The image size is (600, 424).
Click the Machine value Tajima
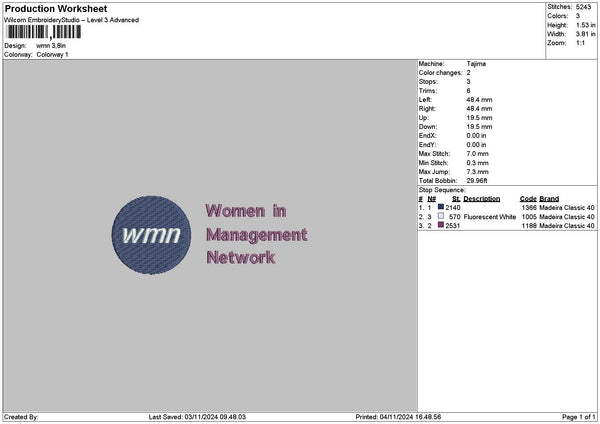coord(476,64)
